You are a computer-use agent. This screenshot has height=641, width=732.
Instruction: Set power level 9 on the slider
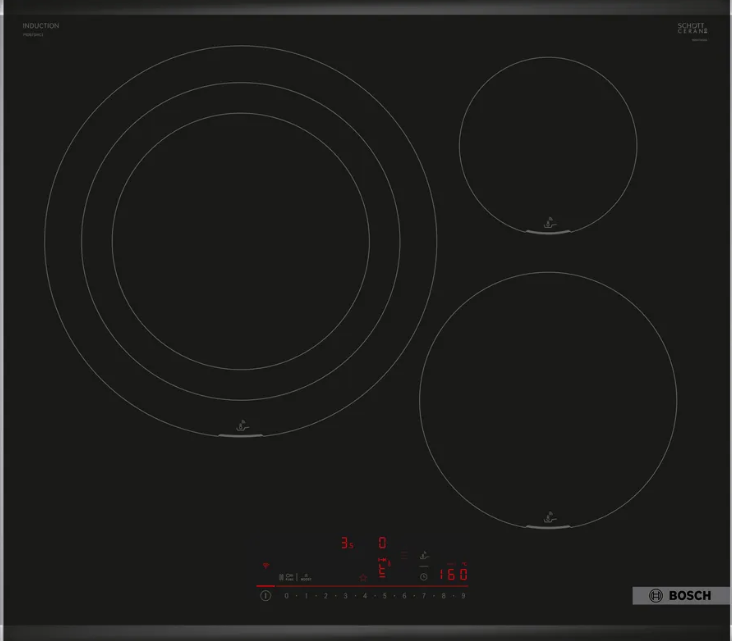pos(463,596)
